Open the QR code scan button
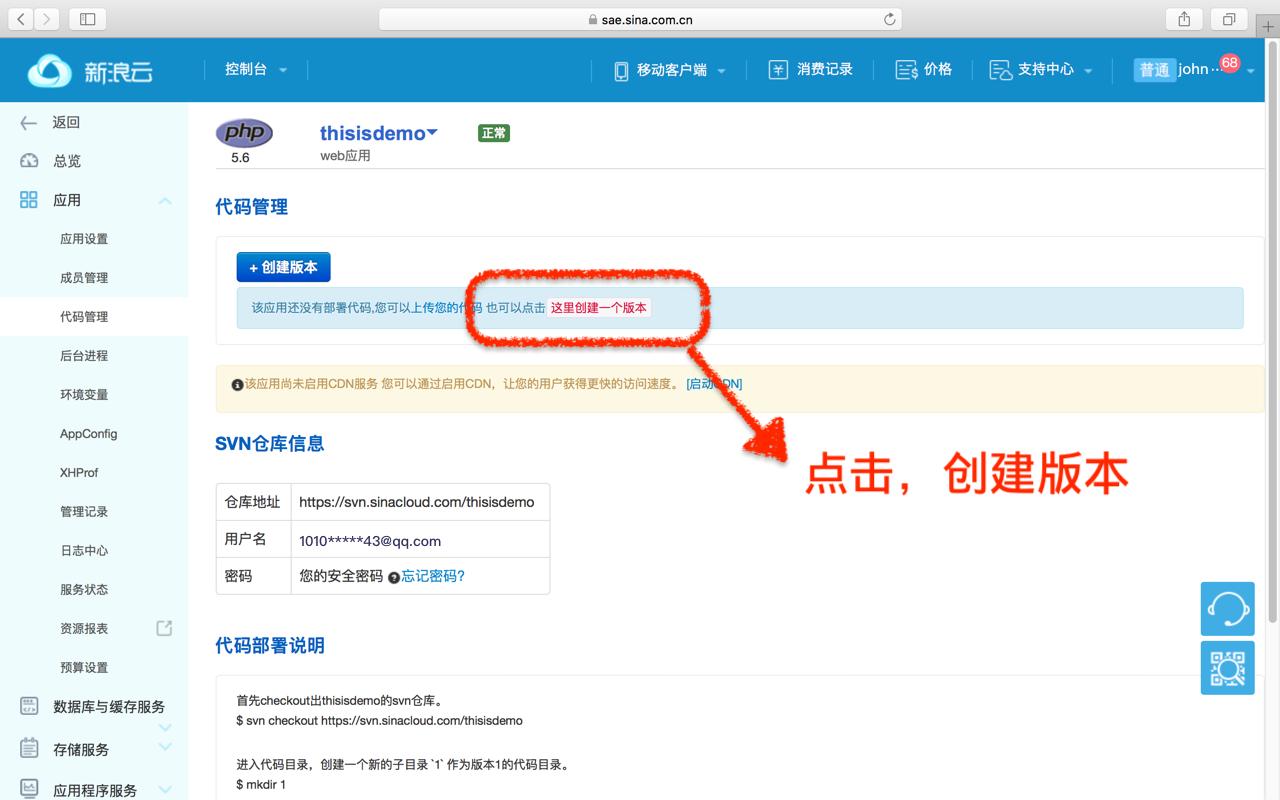This screenshot has width=1280, height=800. pyautogui.click(x=1228, y=668)
